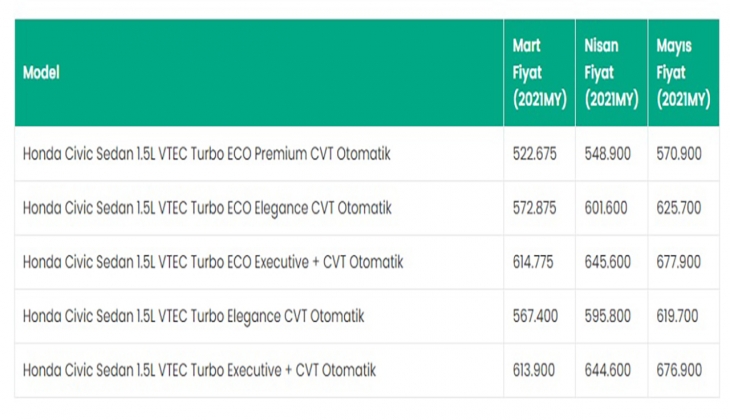Click the 601.600 April price
Image resolution: width=730 pixels, height=420 pixels.
607,208
